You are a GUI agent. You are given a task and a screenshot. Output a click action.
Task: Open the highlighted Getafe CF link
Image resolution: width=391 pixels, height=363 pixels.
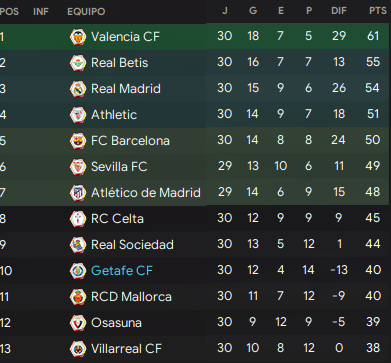tap(122, 271)
